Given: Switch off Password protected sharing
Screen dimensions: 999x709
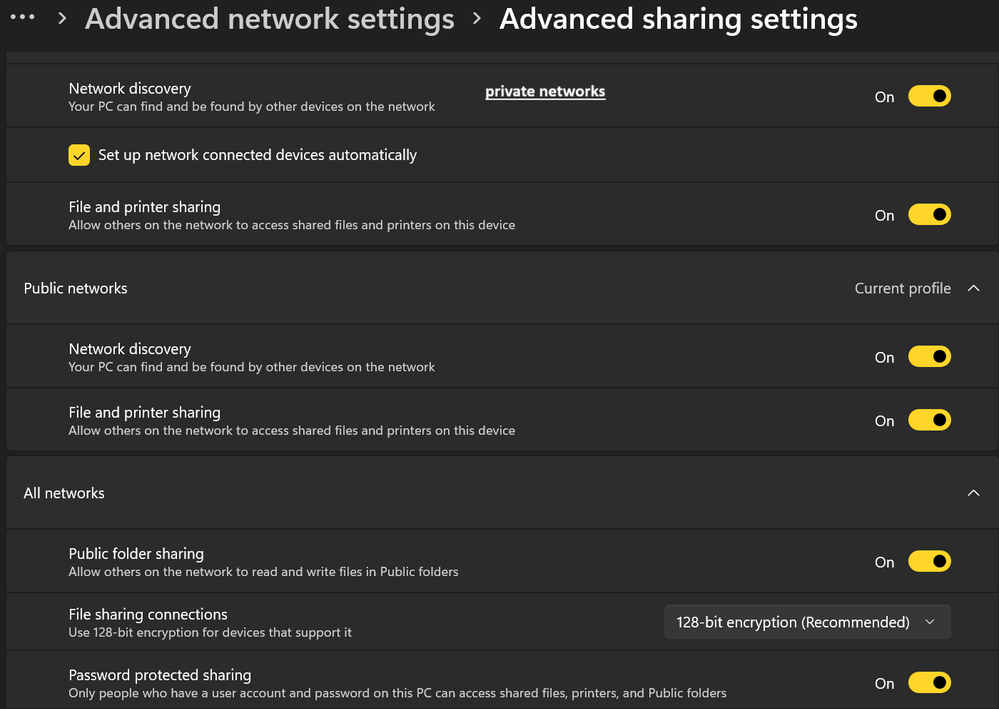Looking at the screenshot, I should pos(929,683).
